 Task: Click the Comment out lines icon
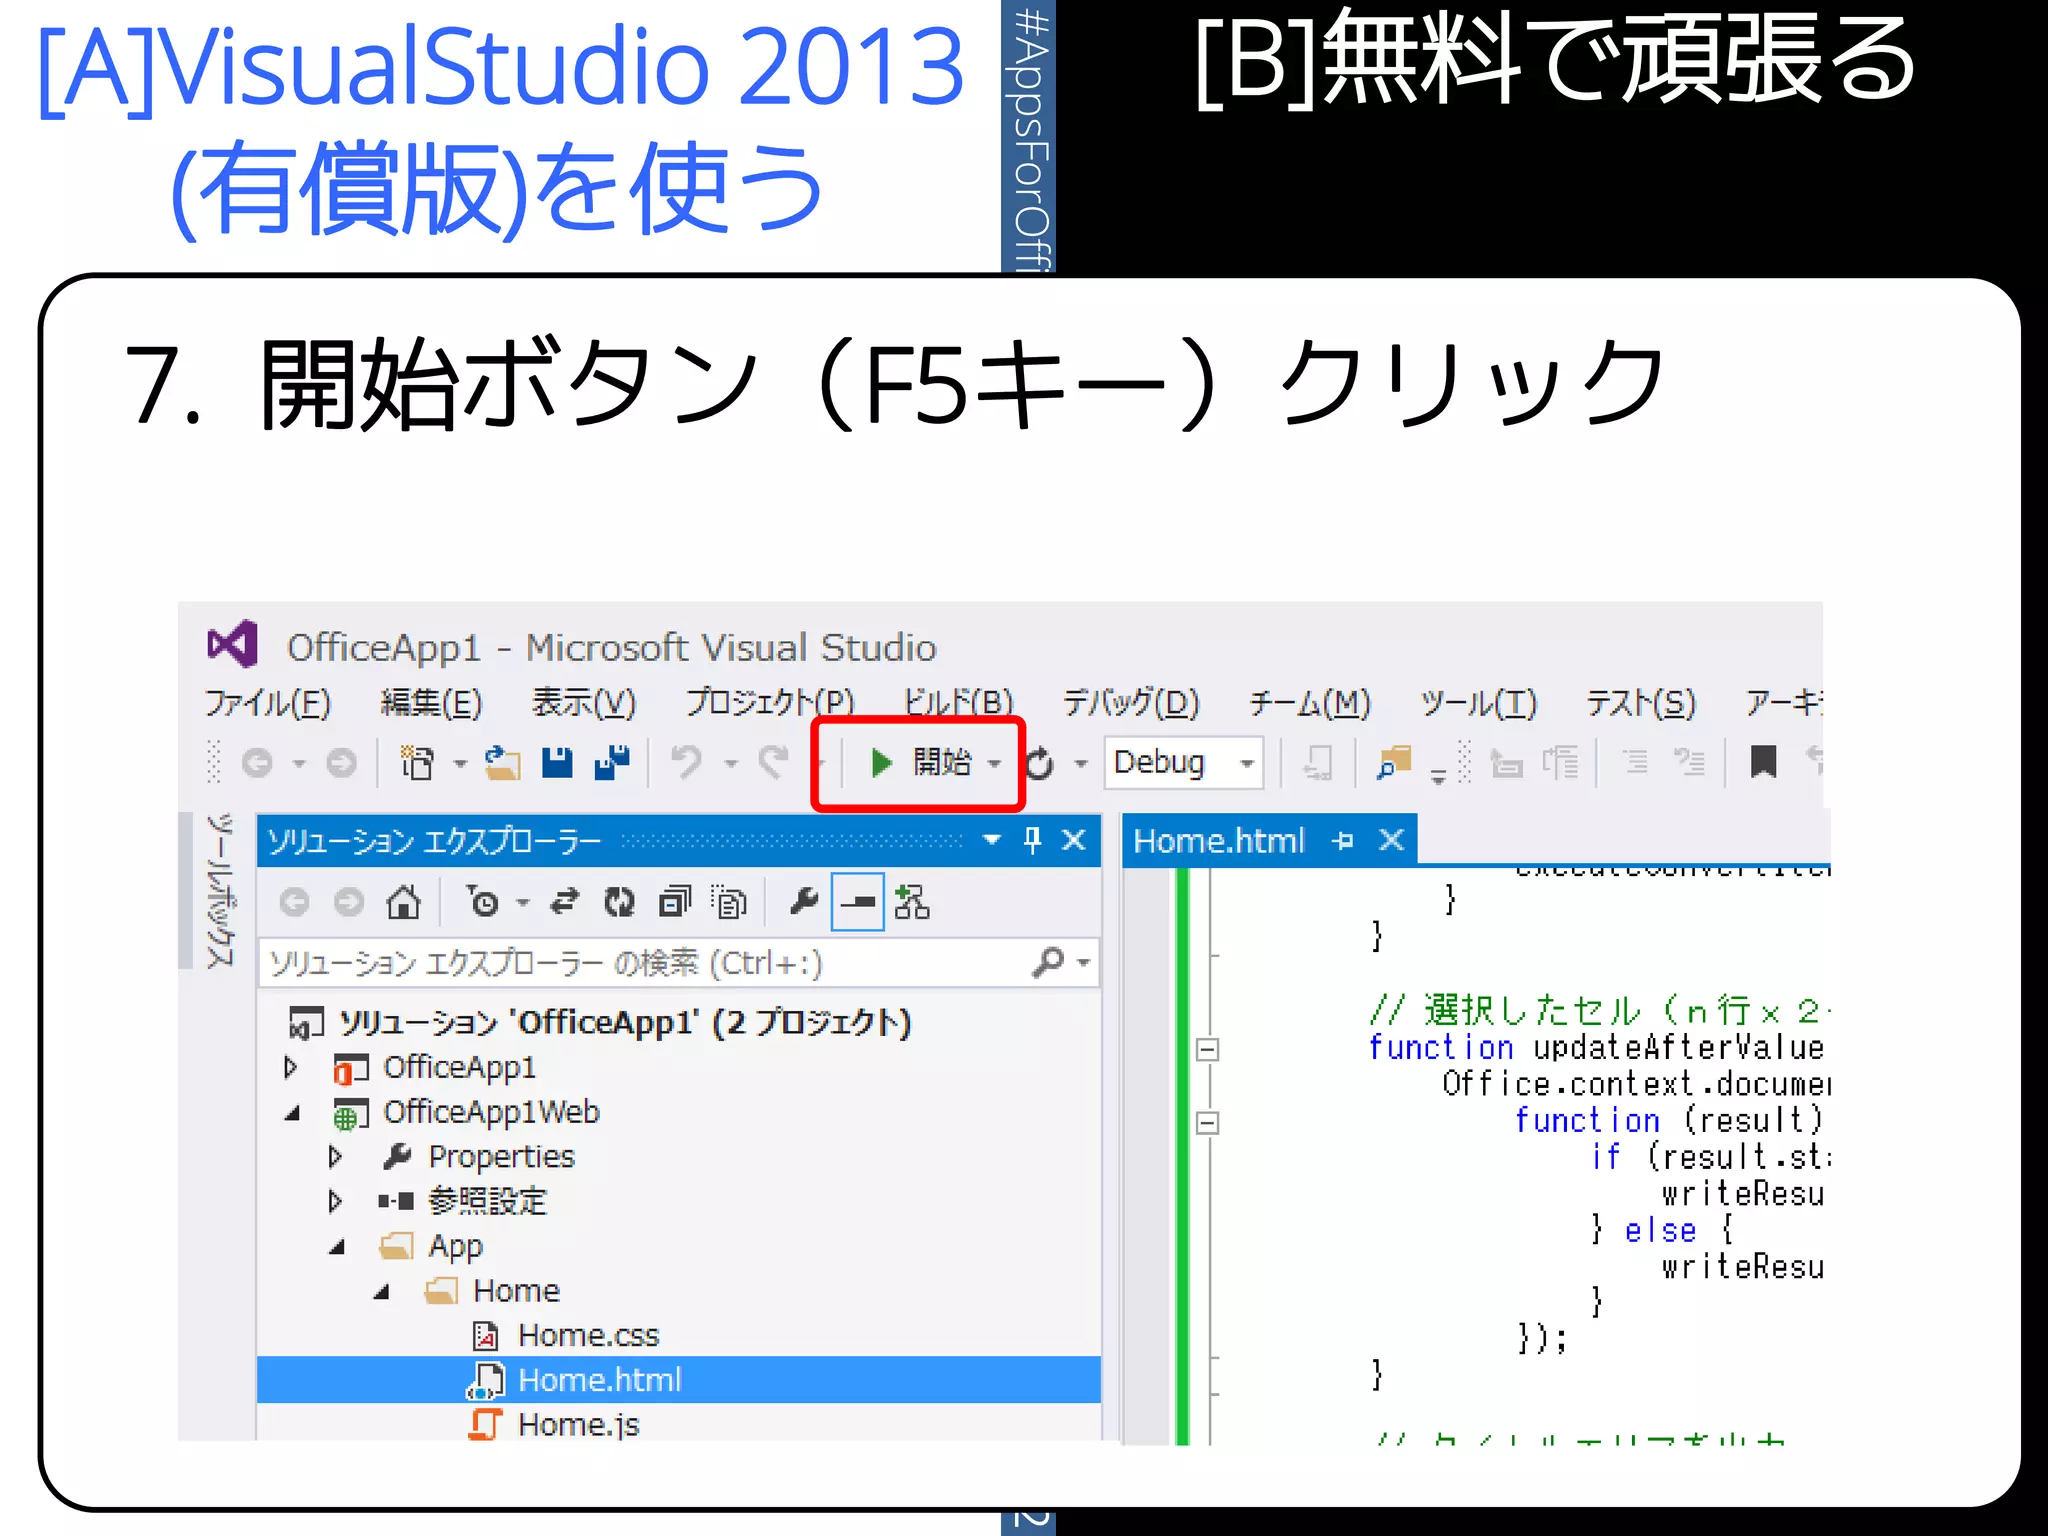click(1635, 763)
